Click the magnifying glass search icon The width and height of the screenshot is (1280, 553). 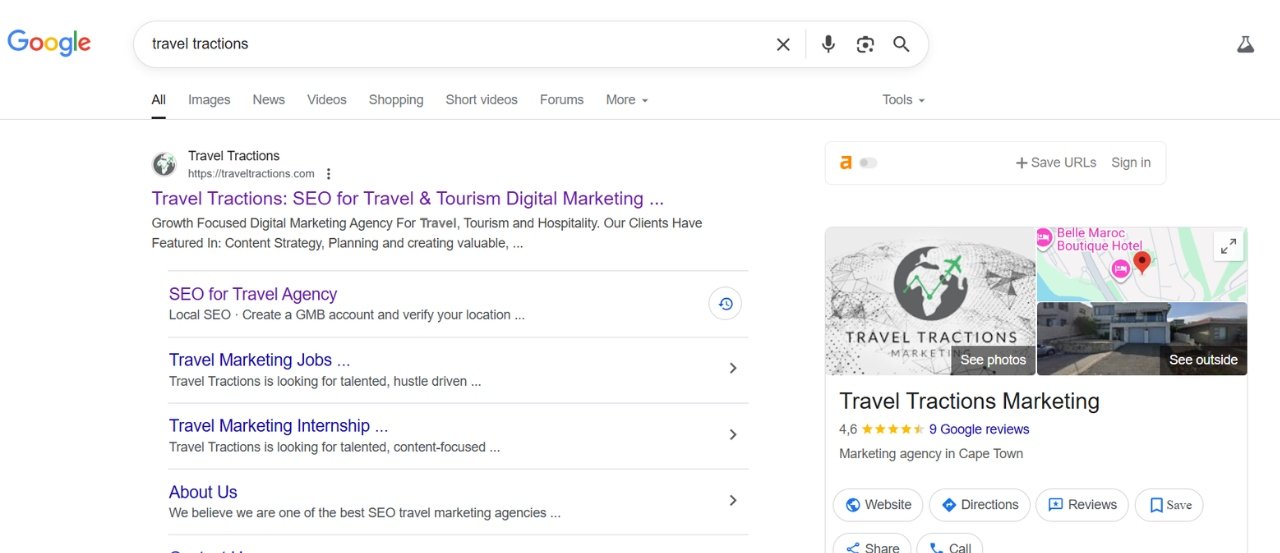(x=901, y=44)
